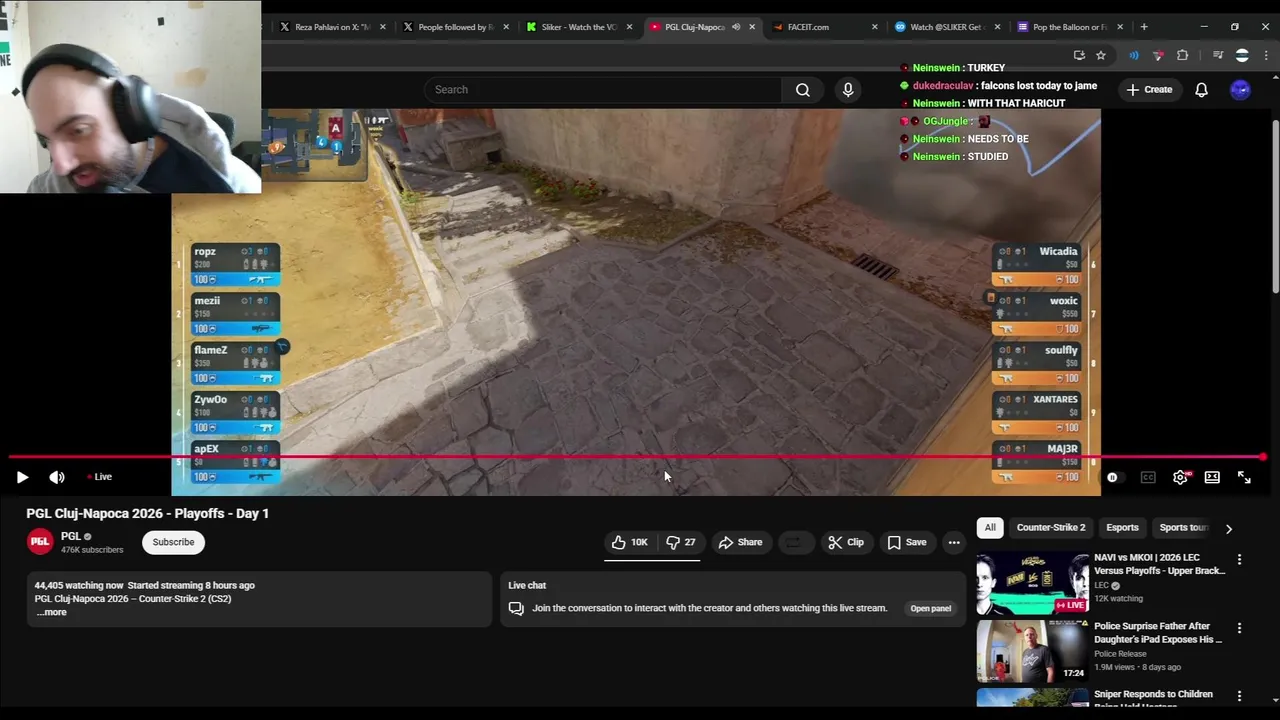The image size is (1280, 720).
Task: Bookmark this page with the star icon
Action: 1101,55
